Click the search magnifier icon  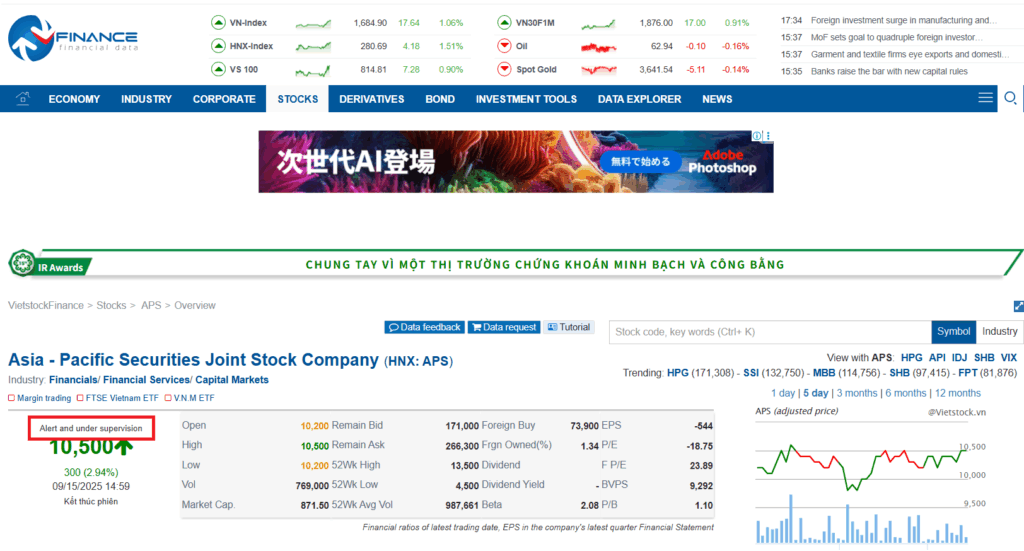coord(1010,99)
